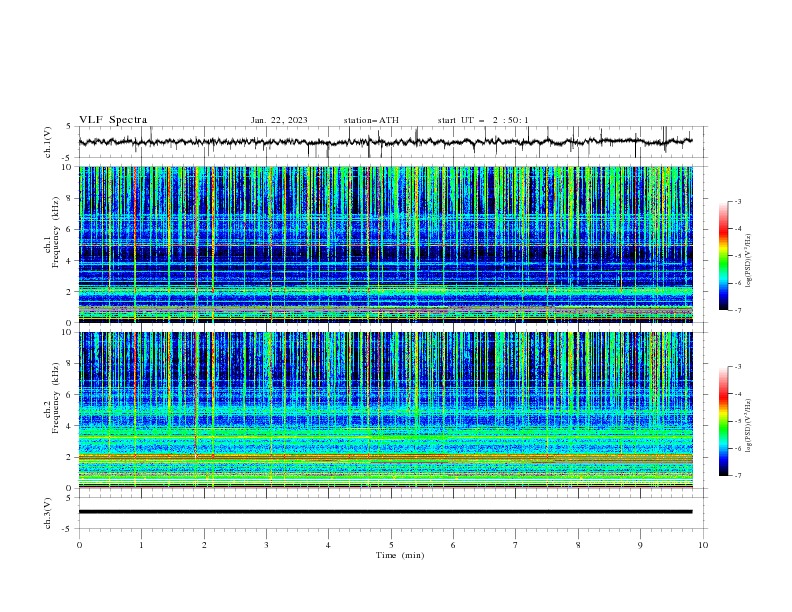Select lower colorbar "log(PSD)(V²/Hz)" label
The image size is (792, 612).
pyautogui.click(x=749, y=426)
